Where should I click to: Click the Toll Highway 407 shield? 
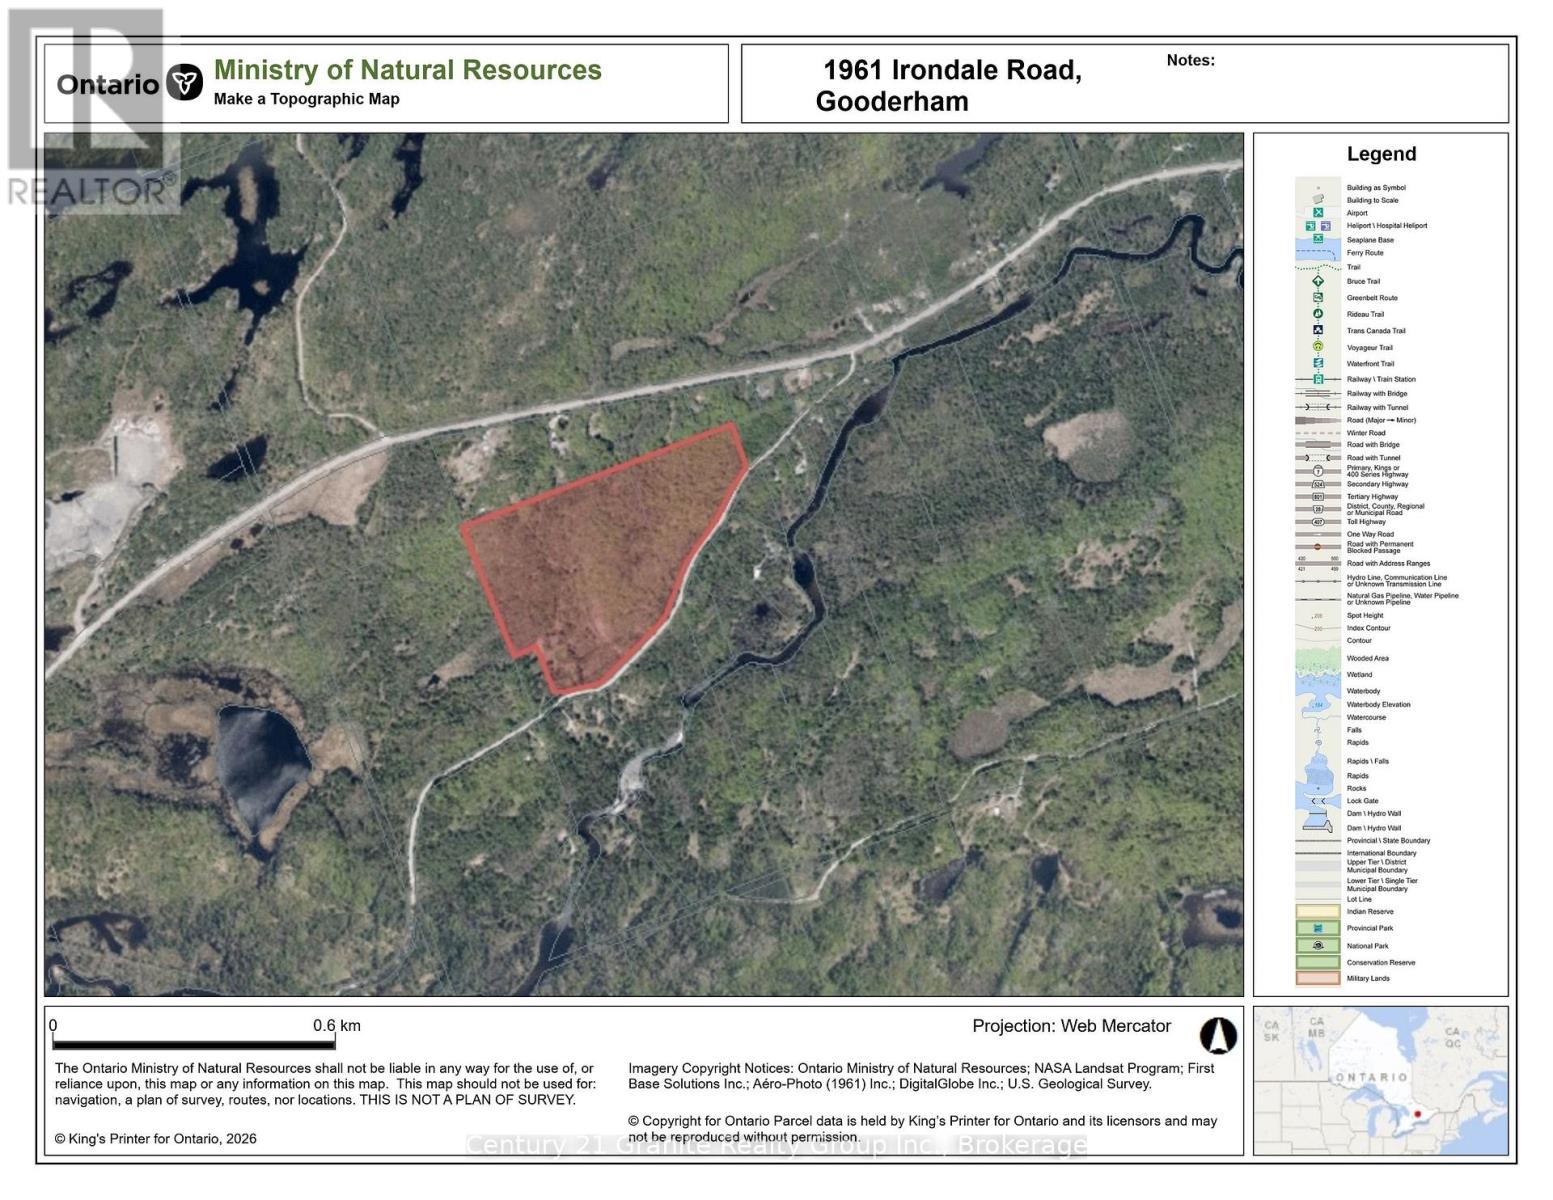pos(1318,522)
